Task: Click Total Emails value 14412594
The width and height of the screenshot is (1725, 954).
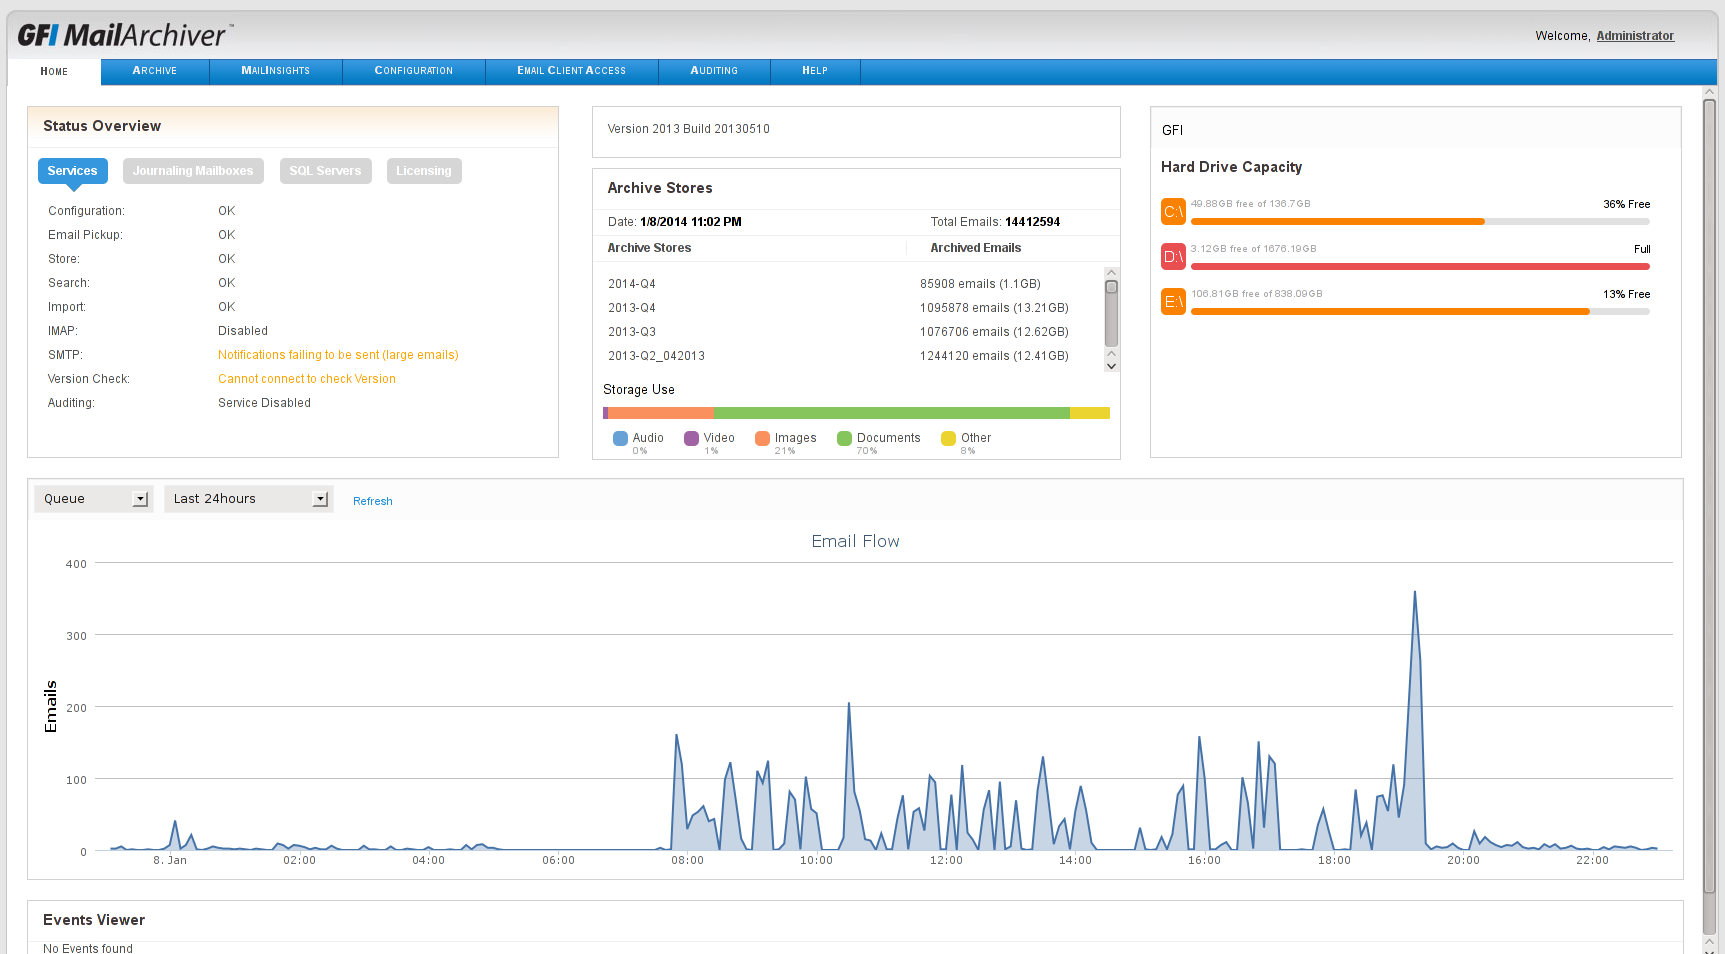Action: point(1032,222)
